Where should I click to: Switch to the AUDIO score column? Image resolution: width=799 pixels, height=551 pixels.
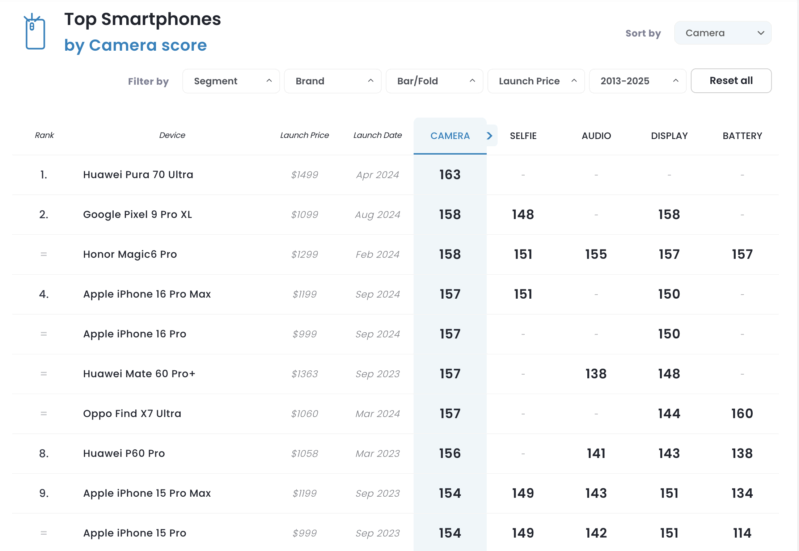click(x=596, y=136)
